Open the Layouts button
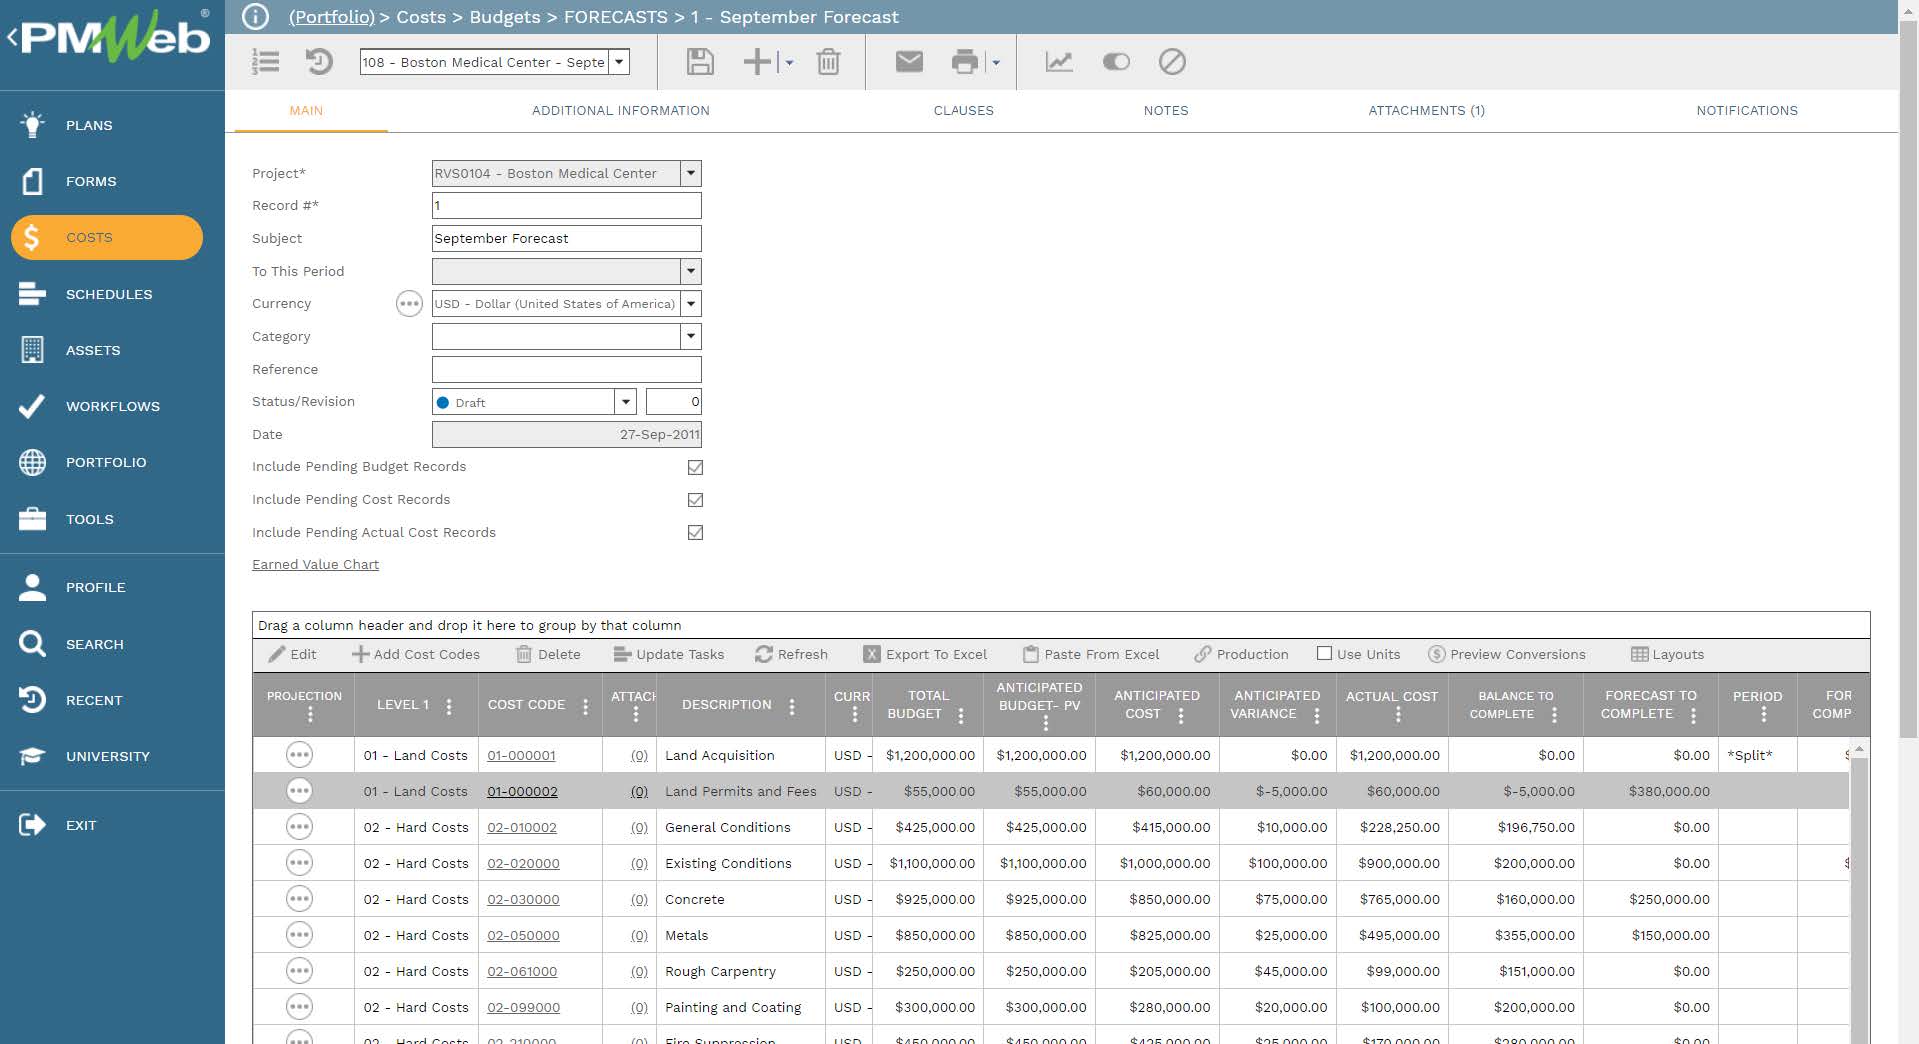This screenshot has height=1044, width=1919. point(1667,654)
